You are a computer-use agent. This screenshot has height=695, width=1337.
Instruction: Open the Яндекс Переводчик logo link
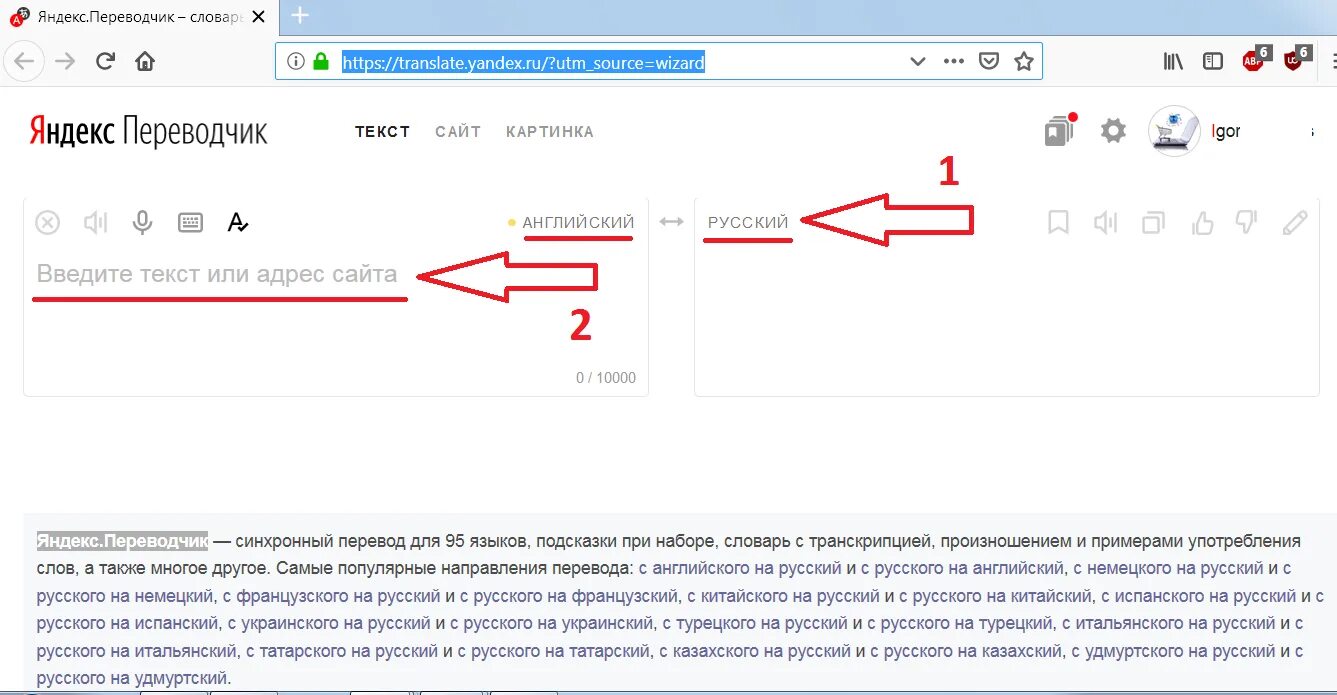pyautogui.click(x=148, y=131)
